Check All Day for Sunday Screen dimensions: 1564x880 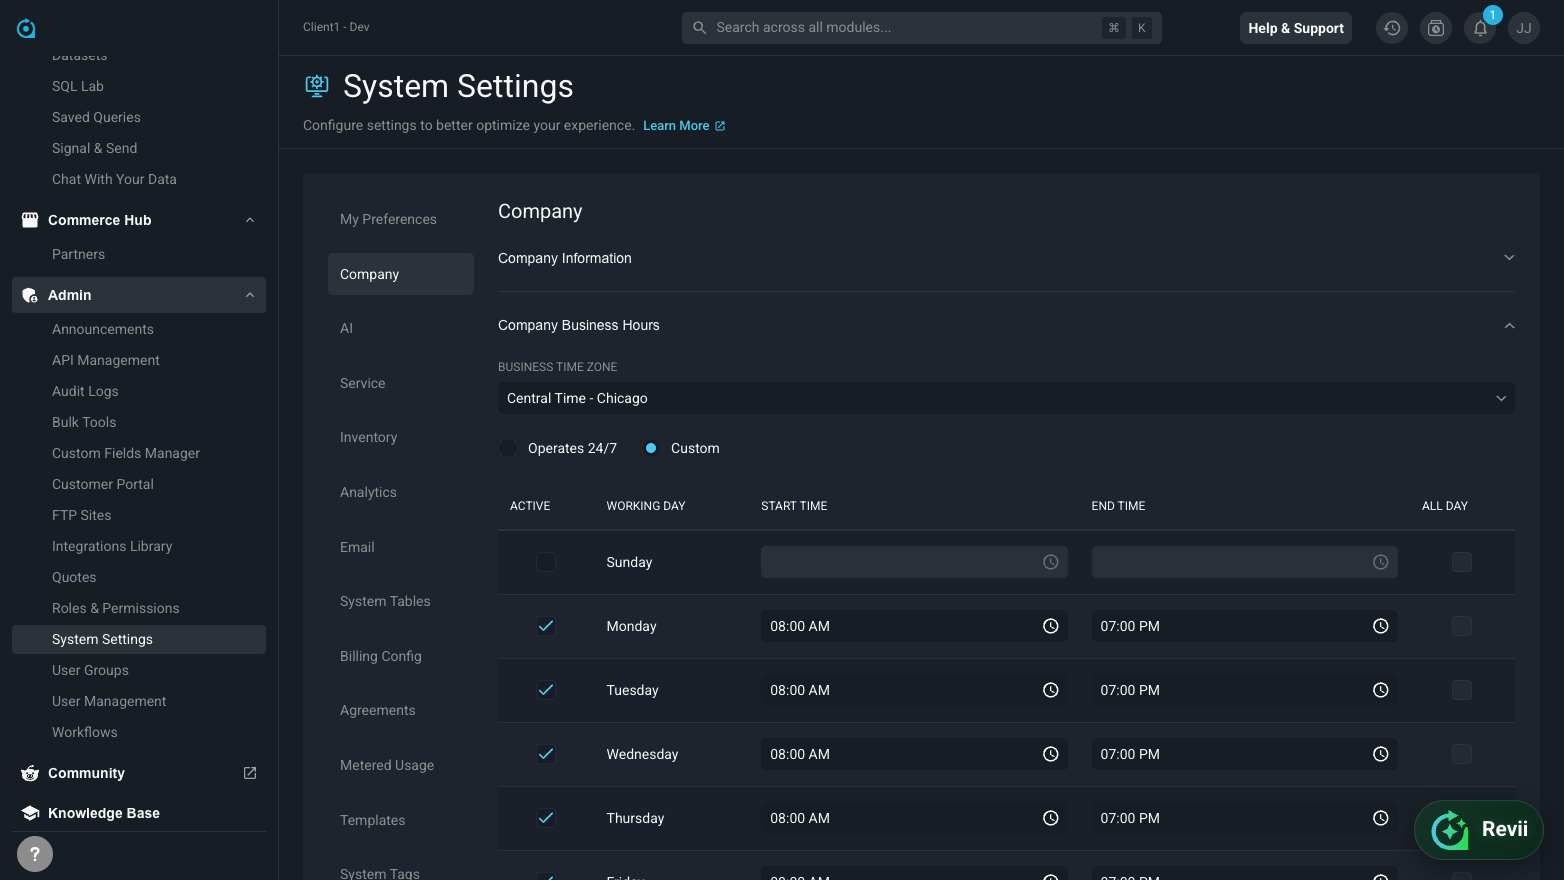(x=1462, y=562)
